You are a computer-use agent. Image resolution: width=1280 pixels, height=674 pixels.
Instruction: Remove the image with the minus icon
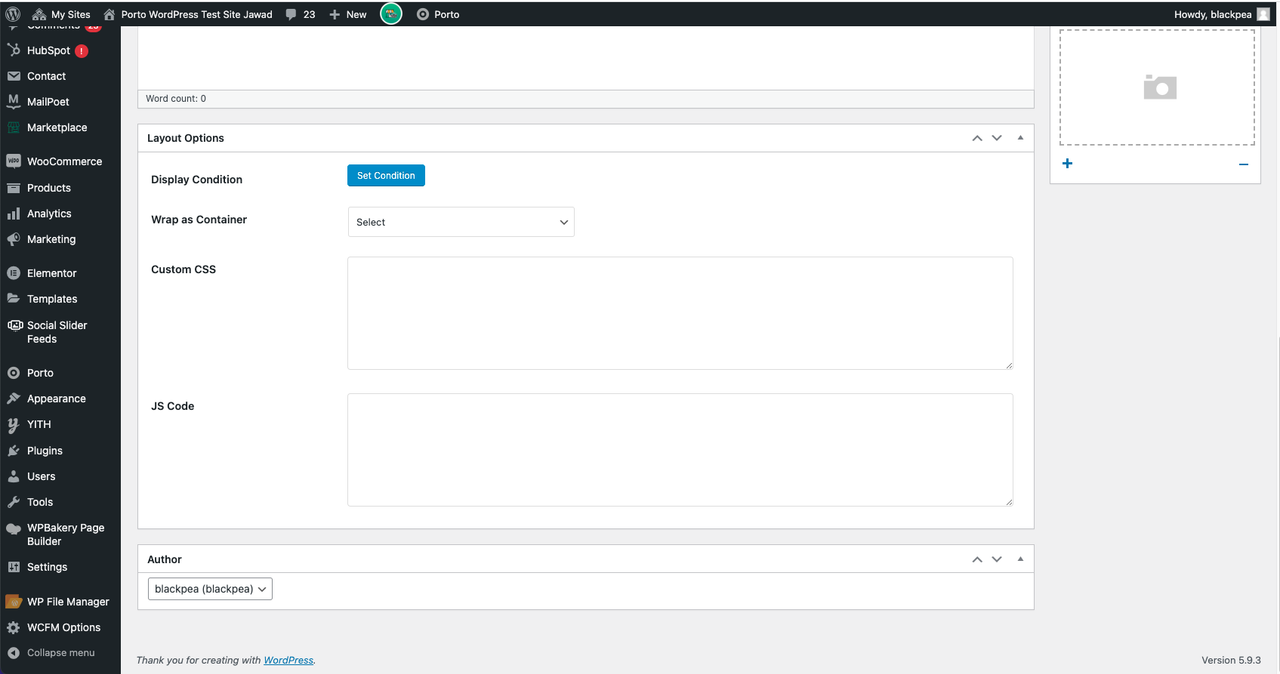pos(1243,164)
